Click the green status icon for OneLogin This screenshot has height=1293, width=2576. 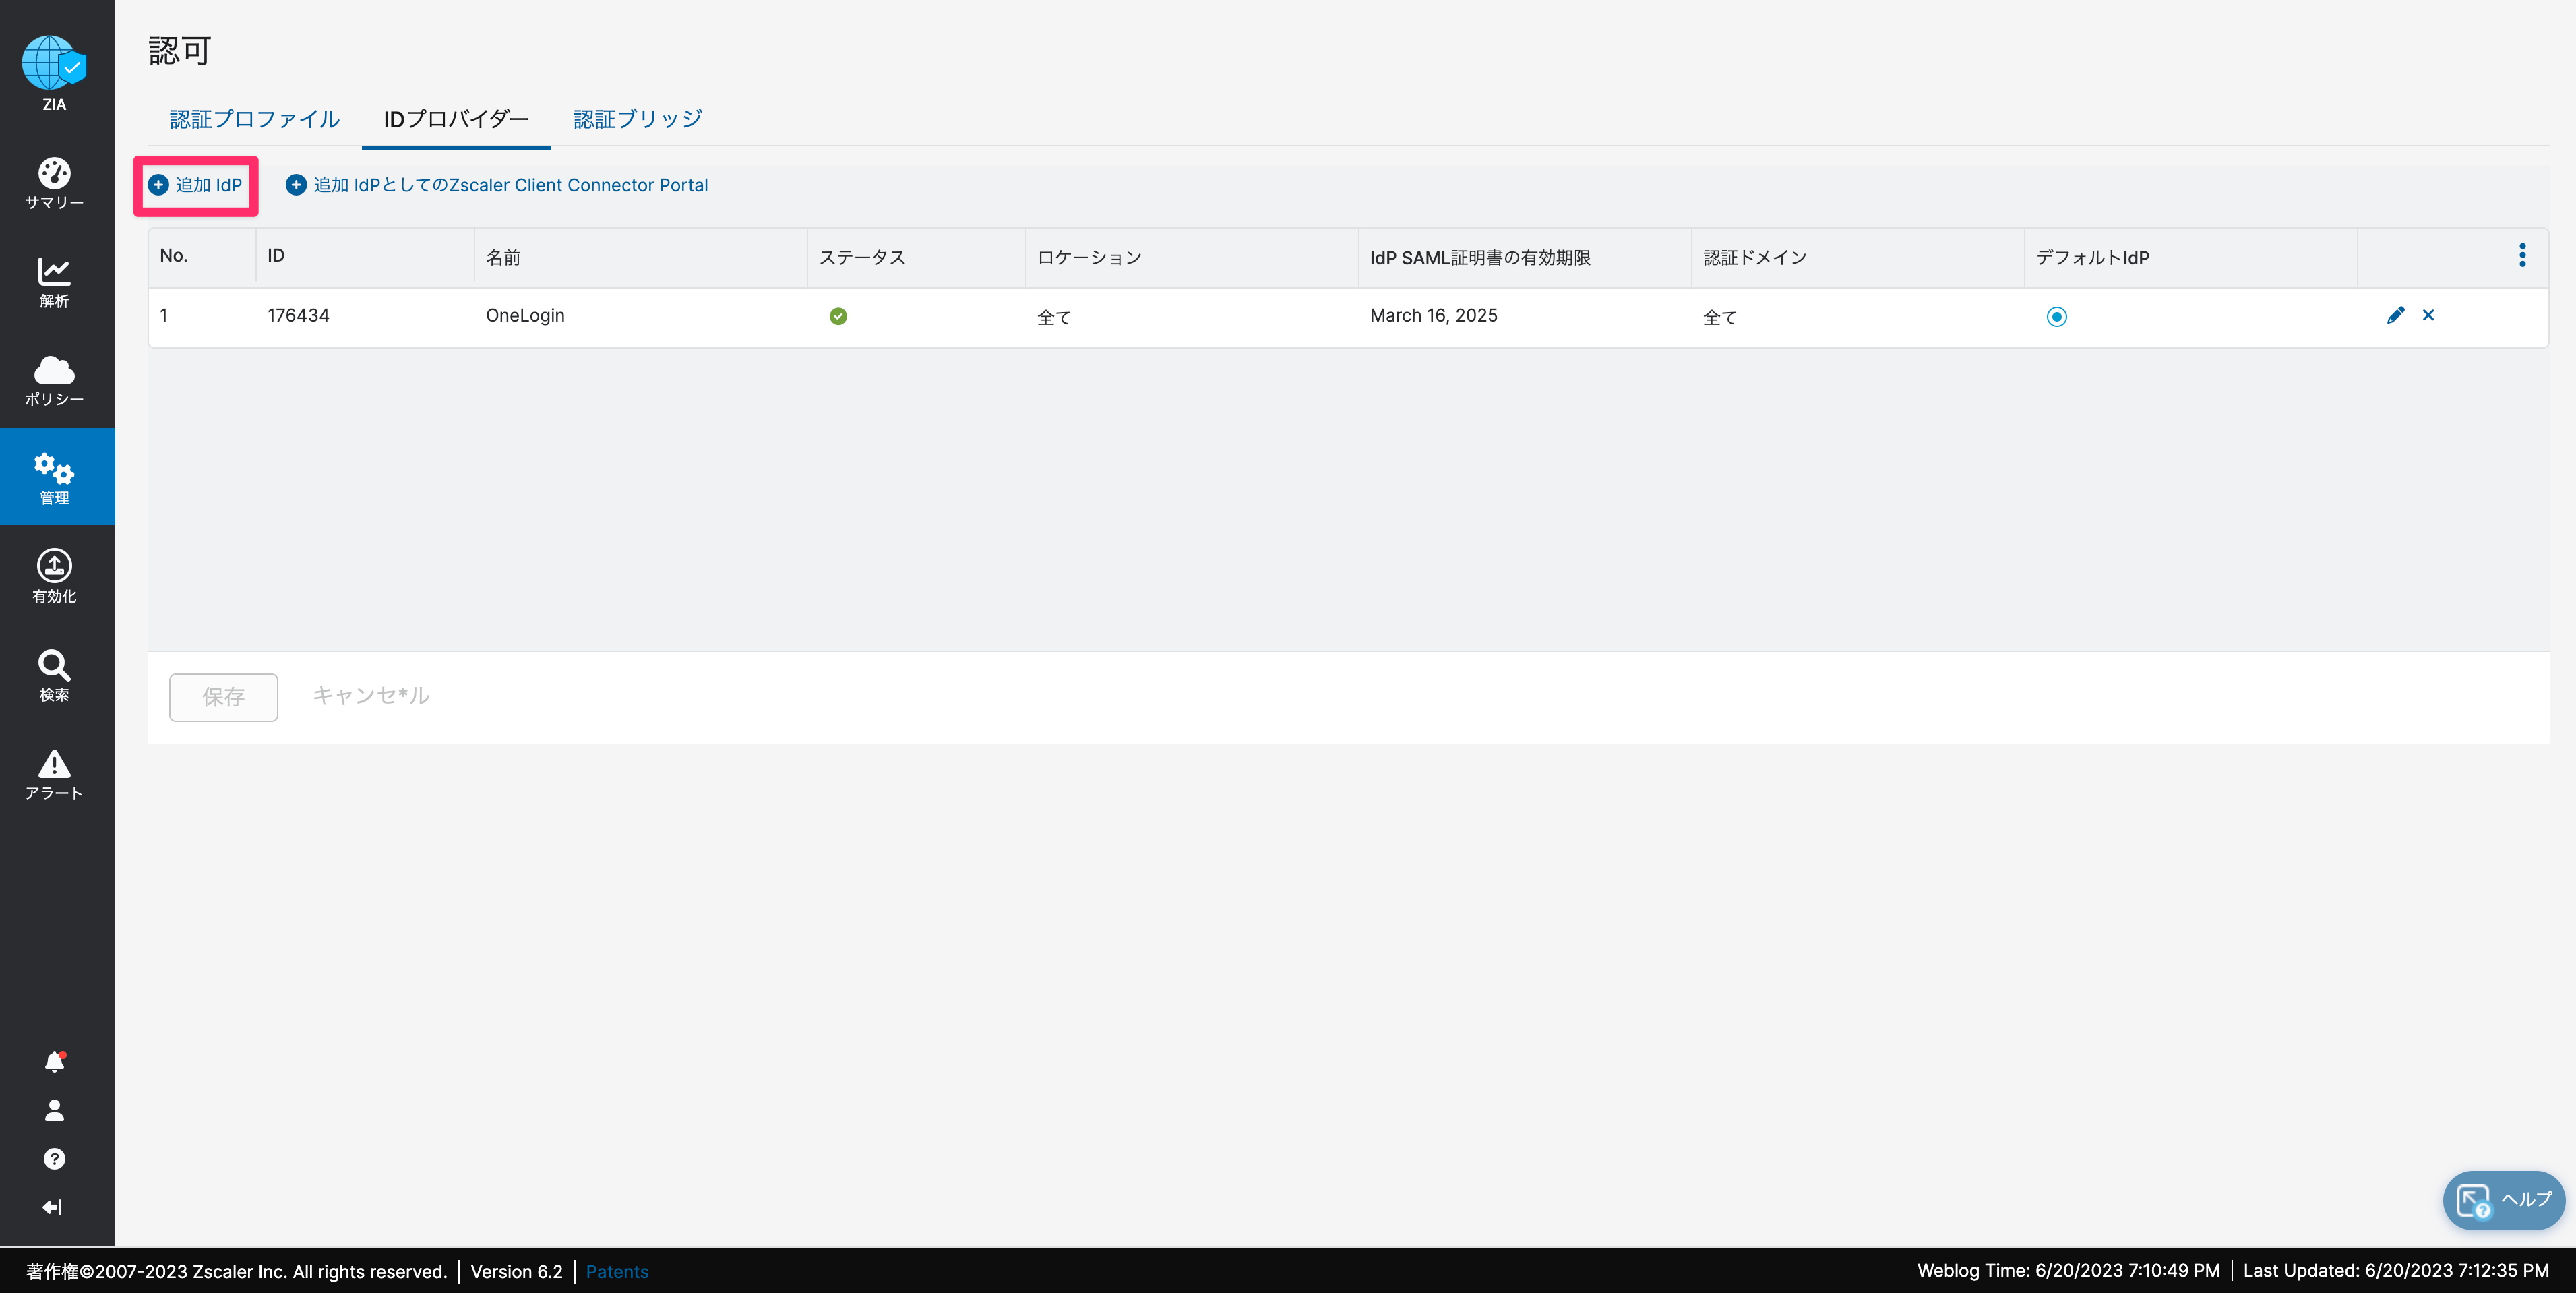tap(838, 316)
